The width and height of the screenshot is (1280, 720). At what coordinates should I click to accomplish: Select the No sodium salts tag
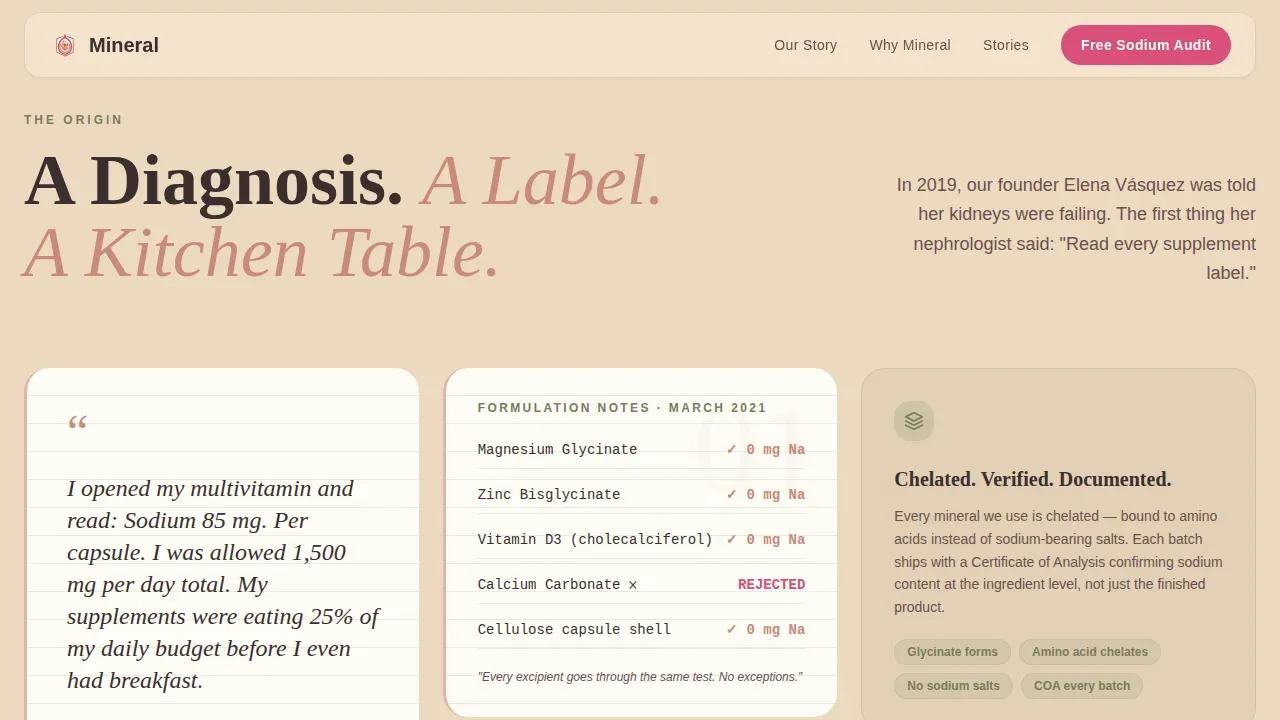[x=953, y=686]
